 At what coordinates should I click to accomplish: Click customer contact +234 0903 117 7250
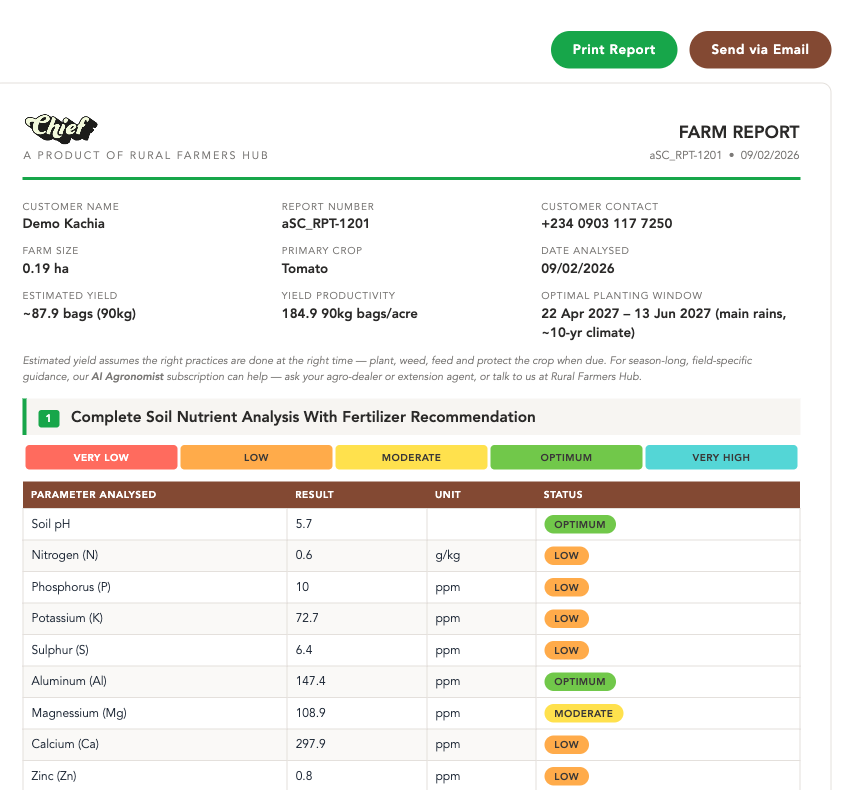pyautogui.click(x=606, y=223)
